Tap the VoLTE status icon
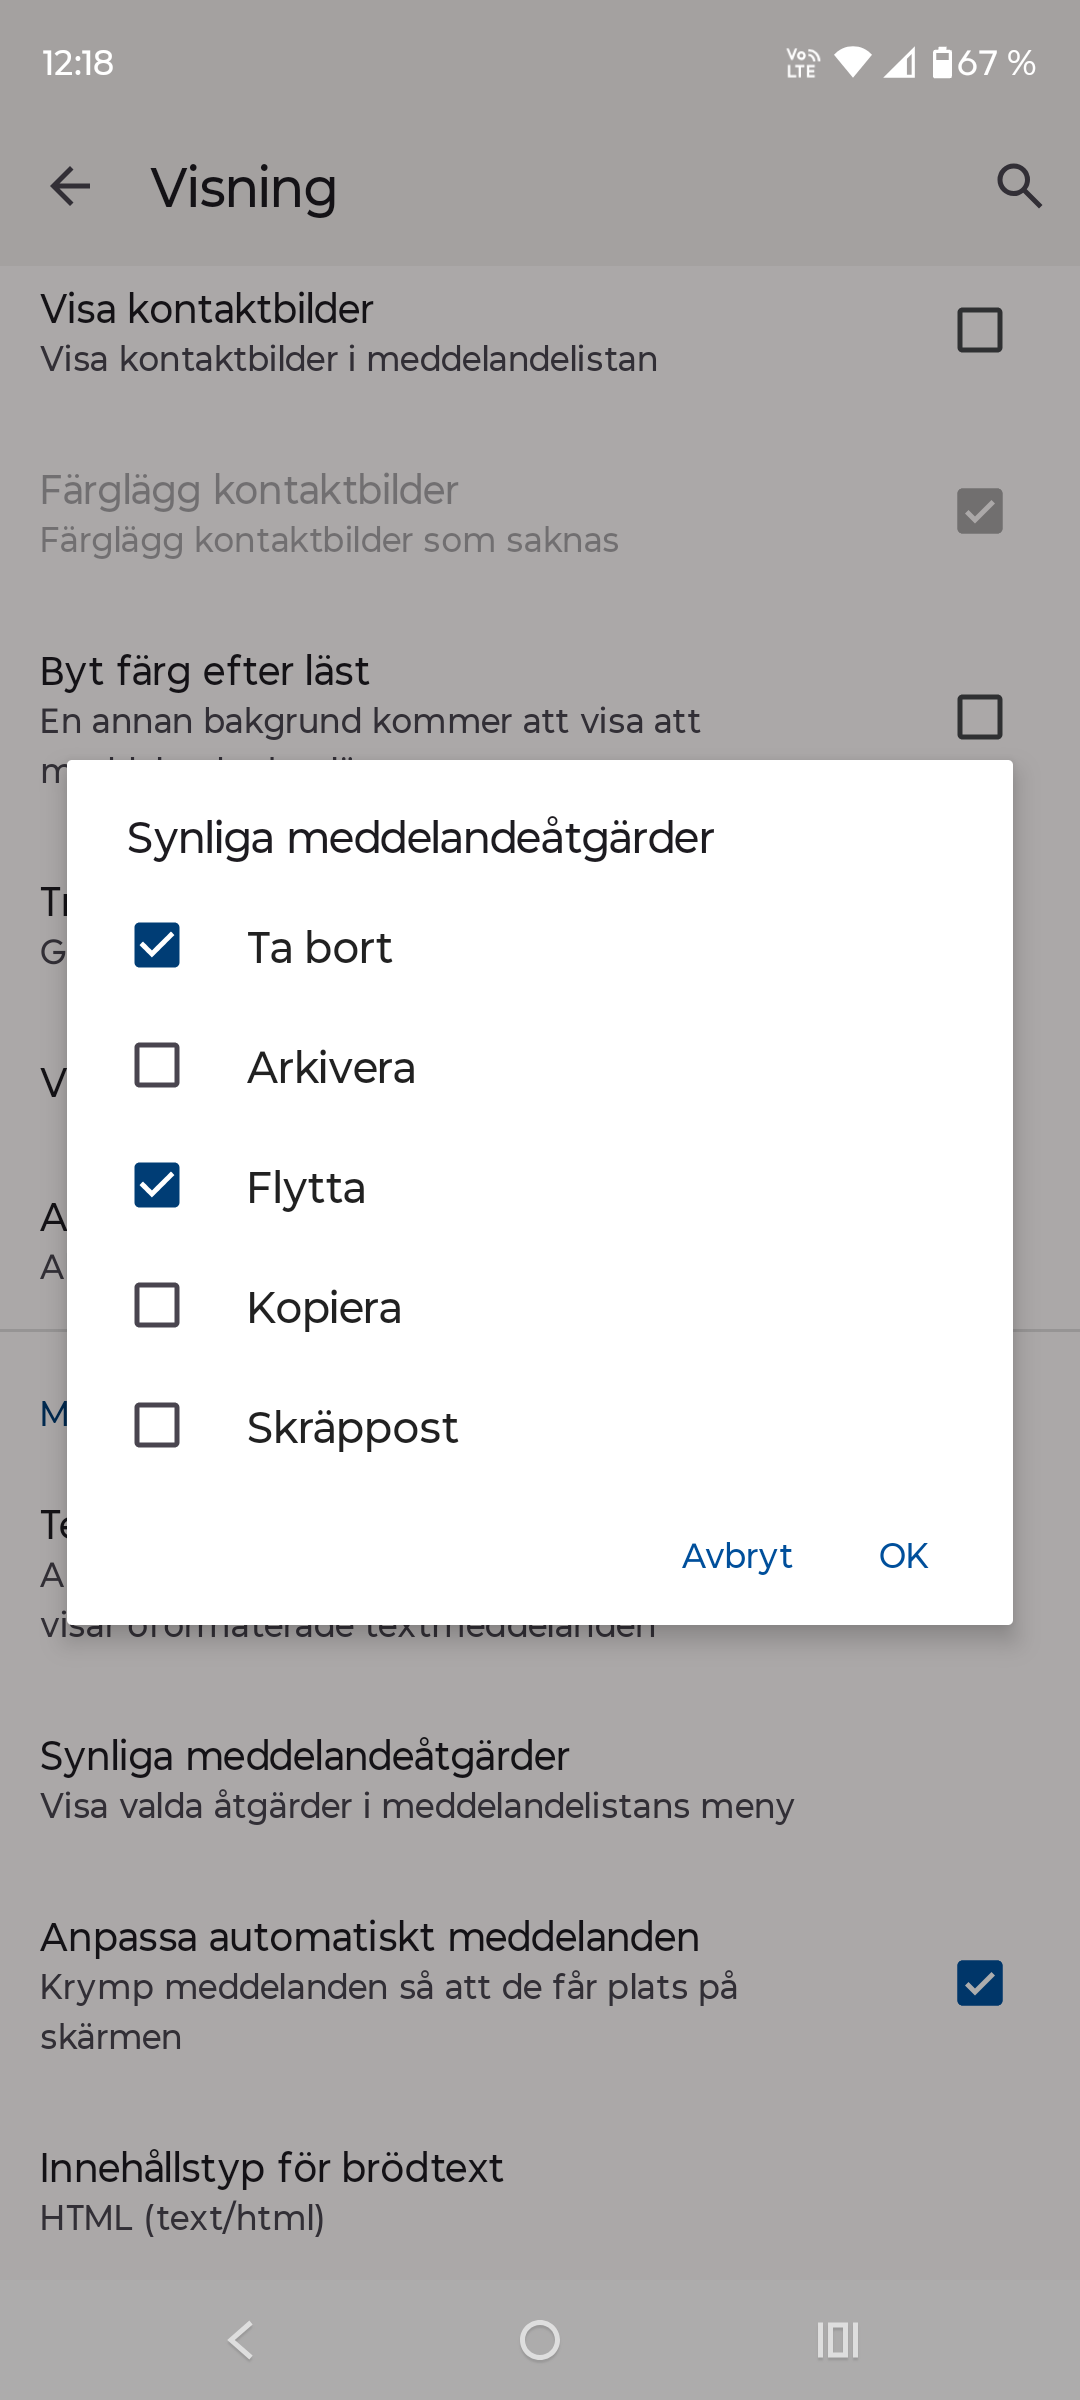The width and height of the screenshot is (1080, 2400). tap(802, 63)
